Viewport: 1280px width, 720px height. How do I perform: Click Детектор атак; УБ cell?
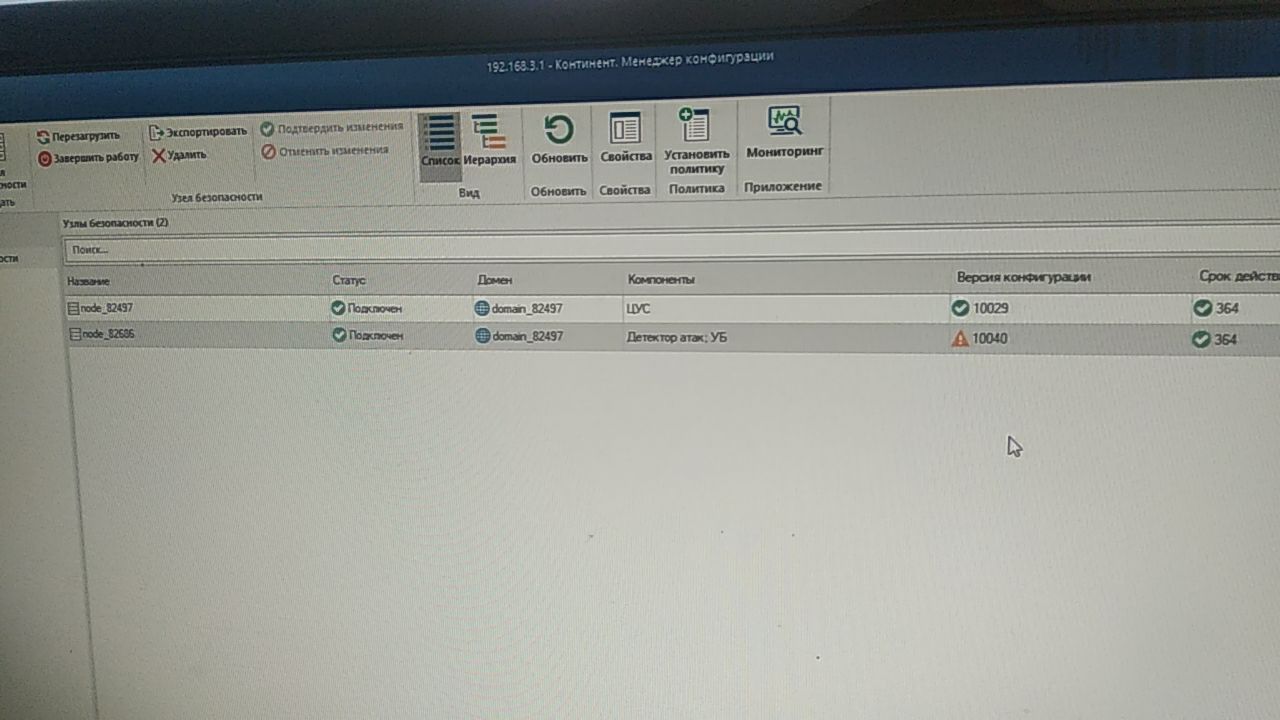coord(676,337)
